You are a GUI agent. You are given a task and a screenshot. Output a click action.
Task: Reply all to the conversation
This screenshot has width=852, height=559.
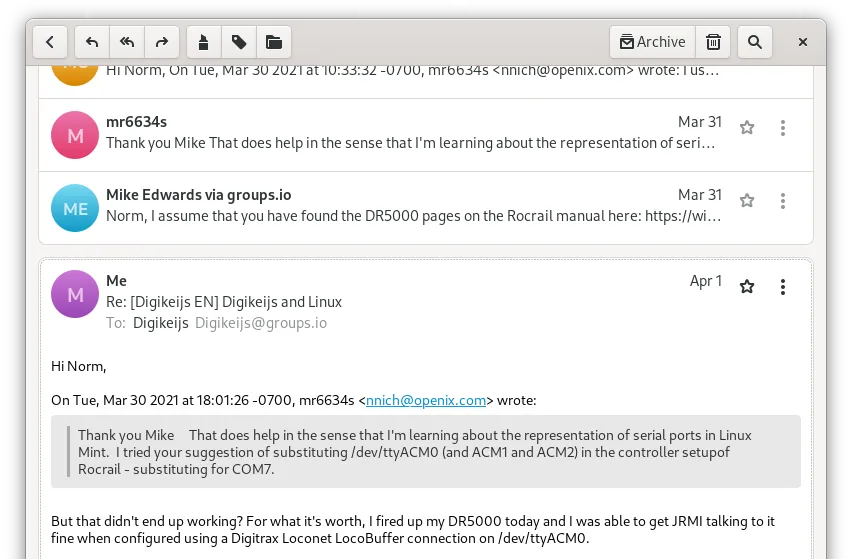[127, 42]
